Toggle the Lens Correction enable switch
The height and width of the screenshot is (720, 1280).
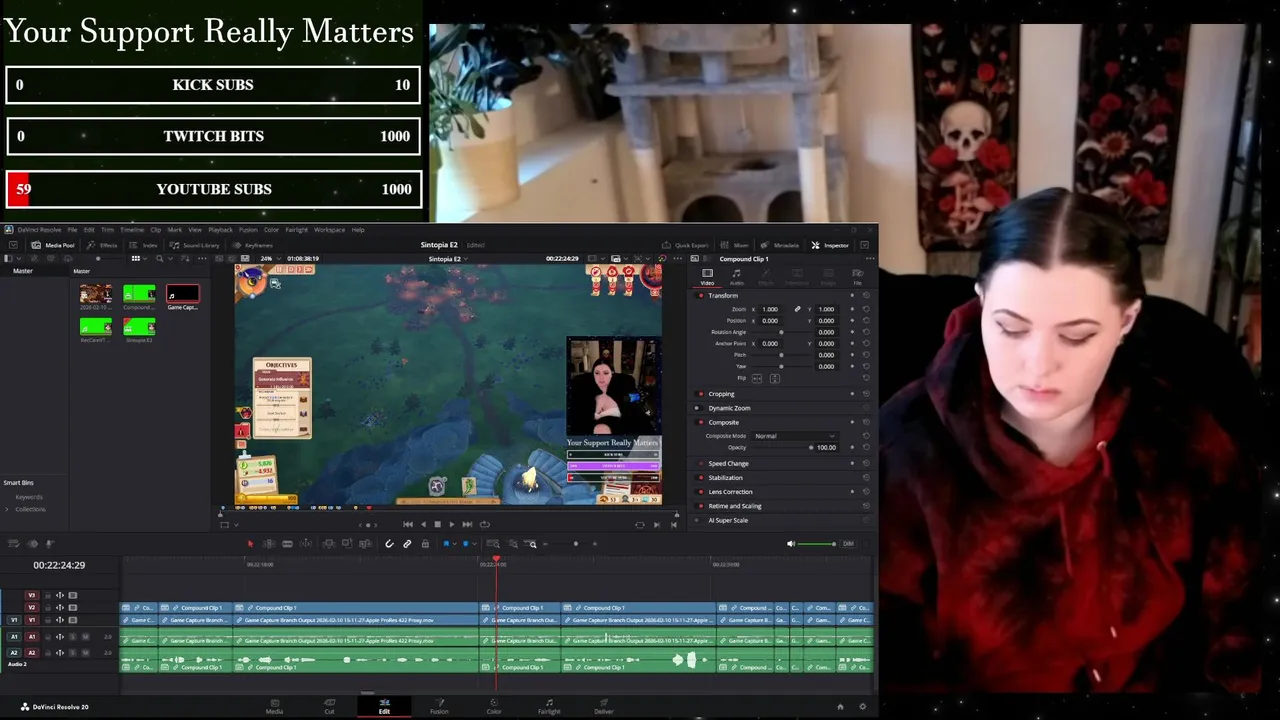coord(700,492)
